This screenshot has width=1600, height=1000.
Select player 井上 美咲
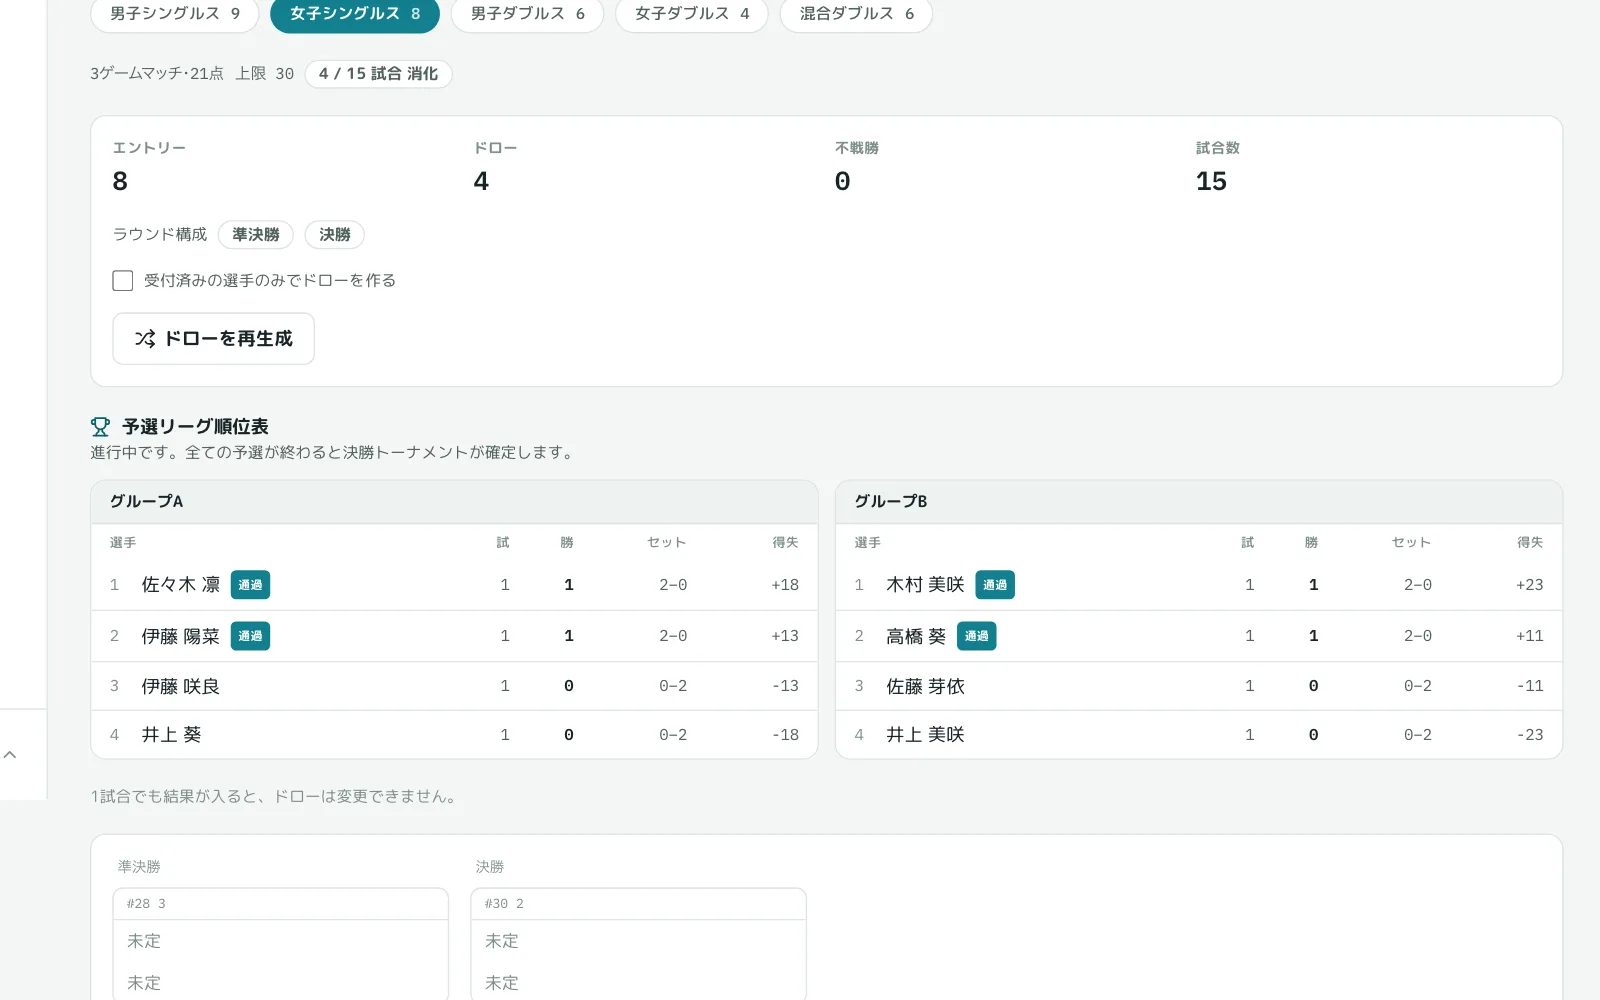[x=925, y=735]
